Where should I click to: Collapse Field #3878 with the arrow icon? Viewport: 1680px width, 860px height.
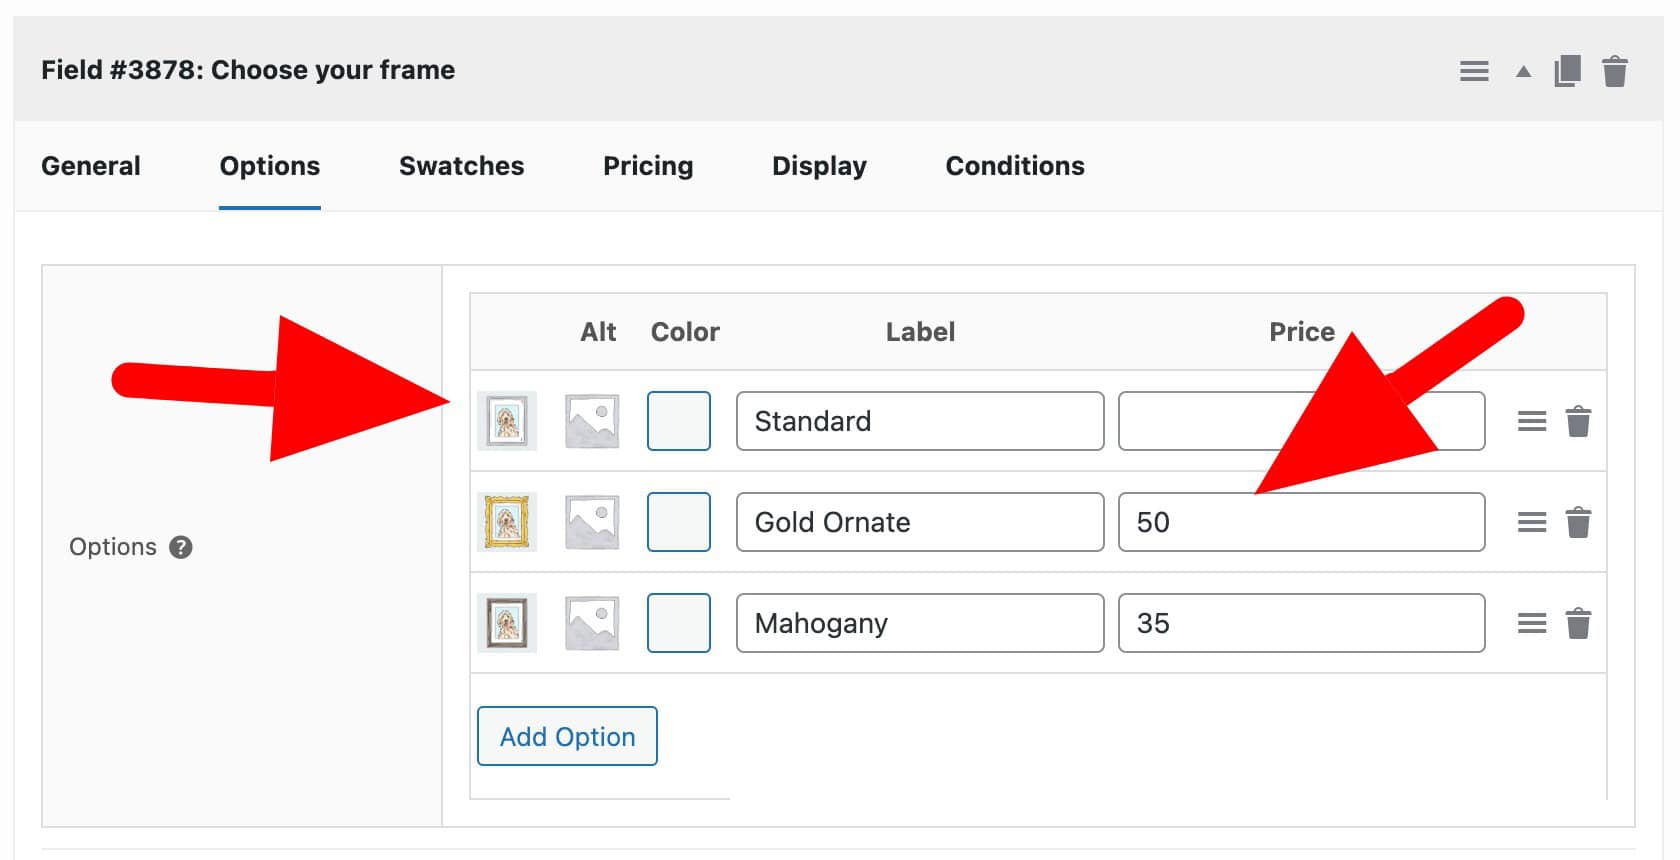click(x=1523, y=70)
